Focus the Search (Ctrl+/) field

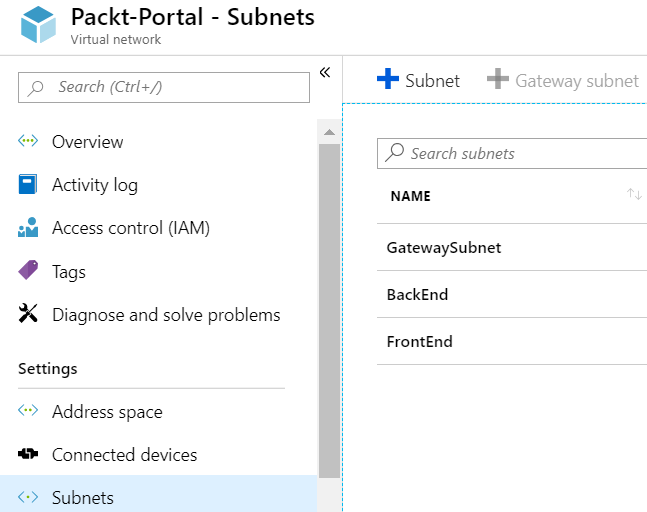pyautogui.click(x=164, y=87)
